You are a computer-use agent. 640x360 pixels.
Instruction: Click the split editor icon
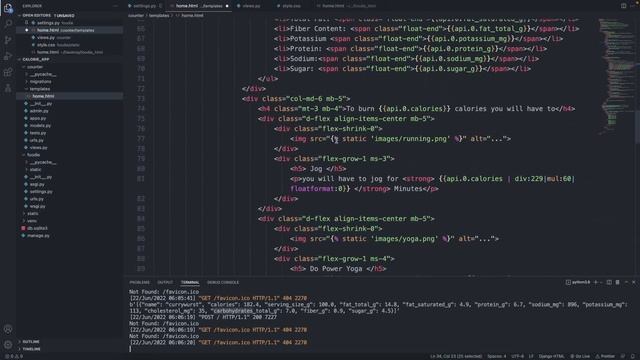(x=623, y=6)
